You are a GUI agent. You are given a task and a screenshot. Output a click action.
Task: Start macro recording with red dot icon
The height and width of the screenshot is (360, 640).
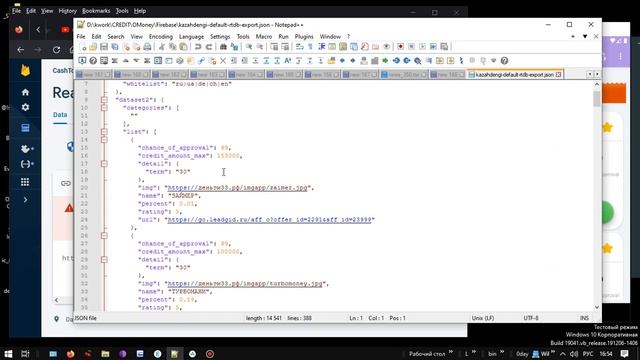(400, 47)
